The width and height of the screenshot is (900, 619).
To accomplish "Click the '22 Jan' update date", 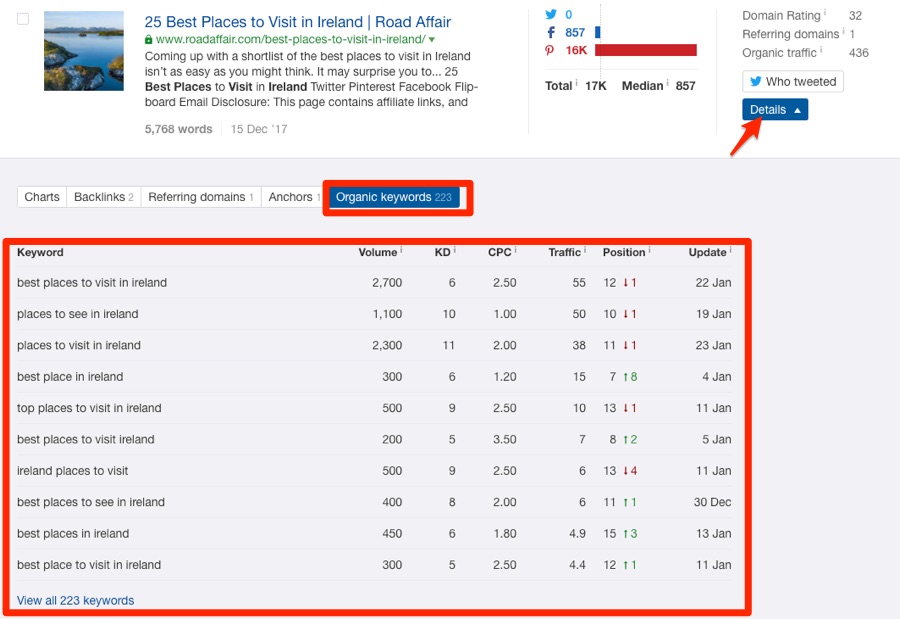I will 713,283.
